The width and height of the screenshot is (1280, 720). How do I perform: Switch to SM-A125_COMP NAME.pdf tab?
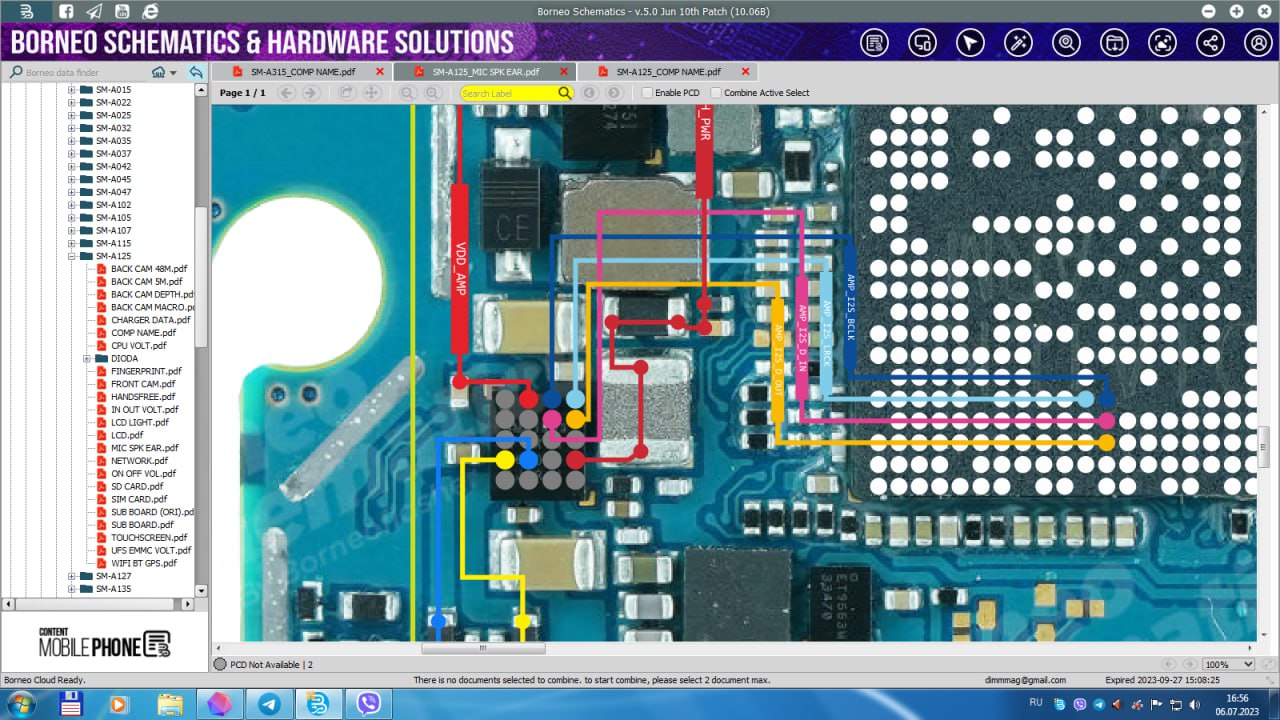coord(668,72)
